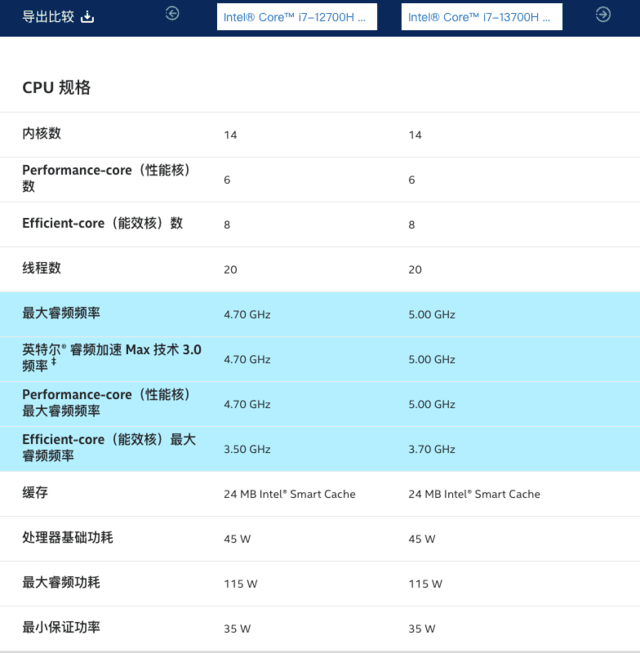Select the 最大睿频频率 row label
Viewport: 640px width, 653px height.
pyautogui.click(x=61, y=313)
